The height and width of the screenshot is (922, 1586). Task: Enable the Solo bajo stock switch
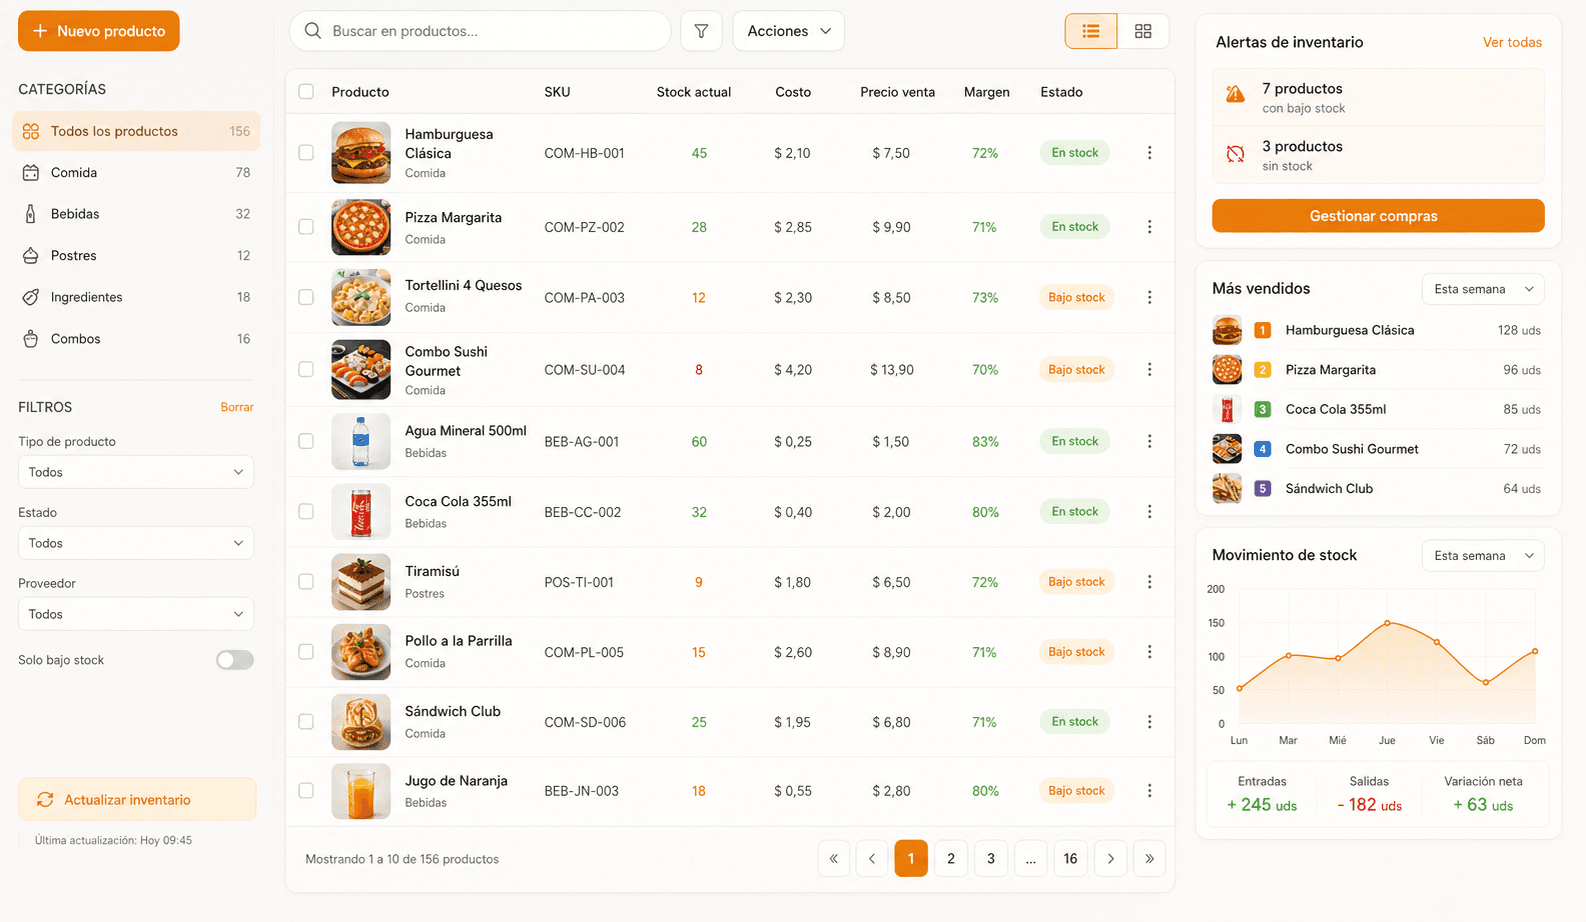pos(235,660)
